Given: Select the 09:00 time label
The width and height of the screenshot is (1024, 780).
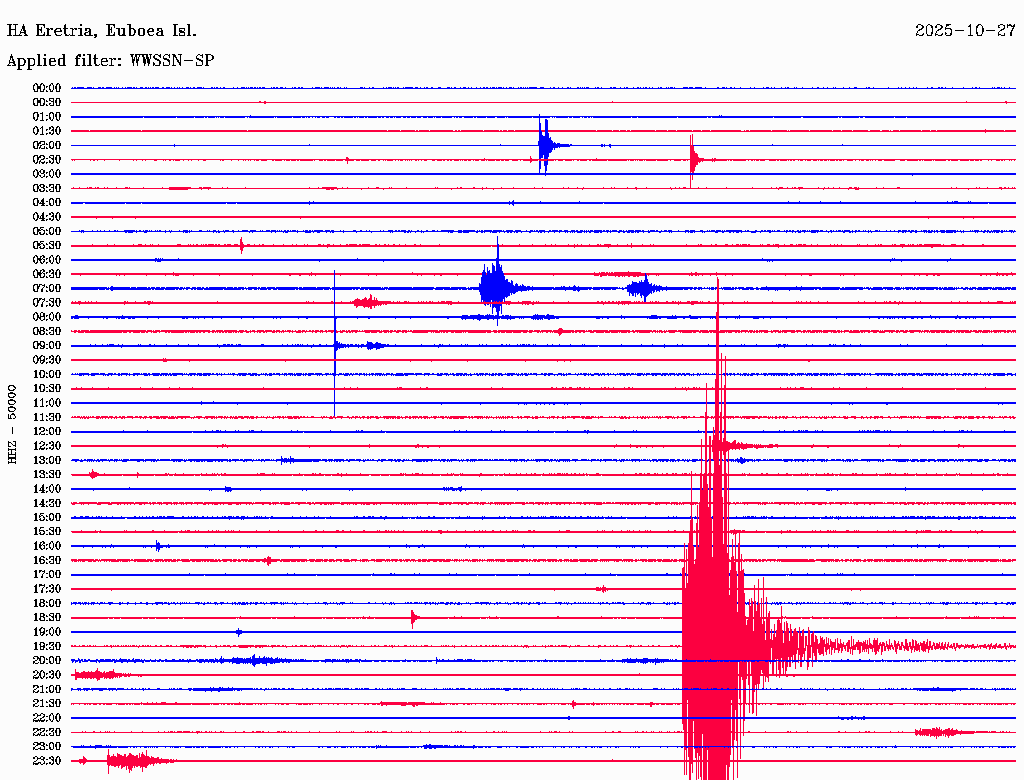Looking at the screenshot, I should [x=47, y=346].
